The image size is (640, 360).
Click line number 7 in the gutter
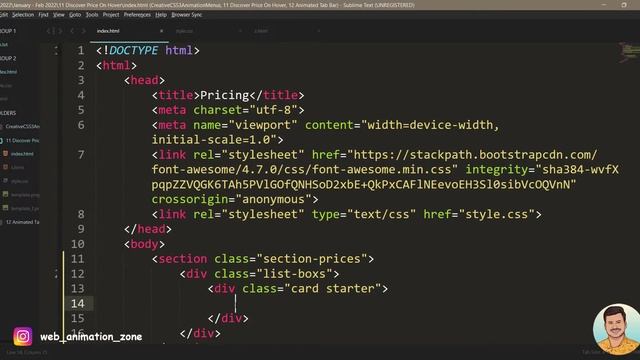(x=81, y=155)
